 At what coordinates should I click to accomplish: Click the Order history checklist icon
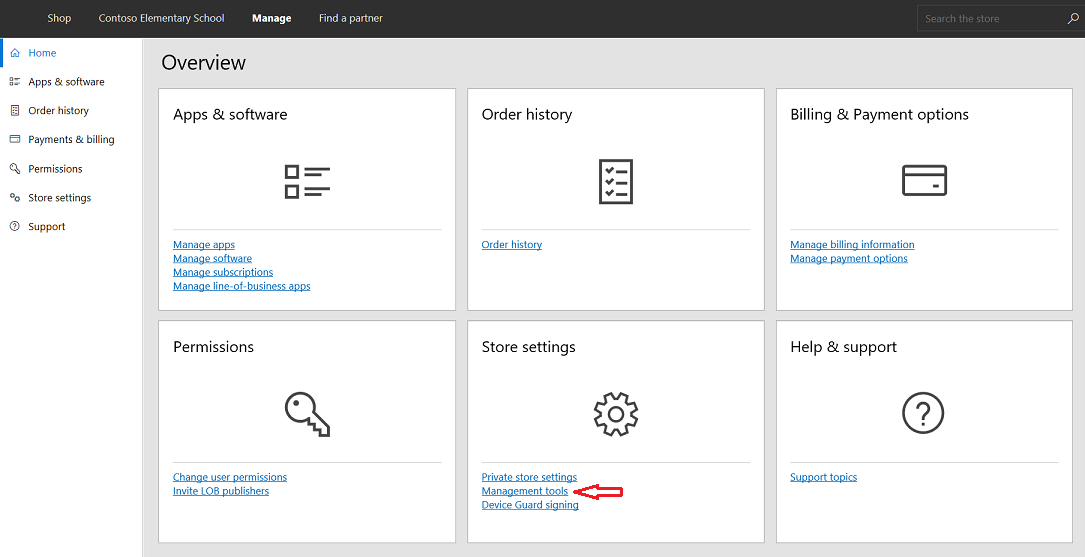615,181
